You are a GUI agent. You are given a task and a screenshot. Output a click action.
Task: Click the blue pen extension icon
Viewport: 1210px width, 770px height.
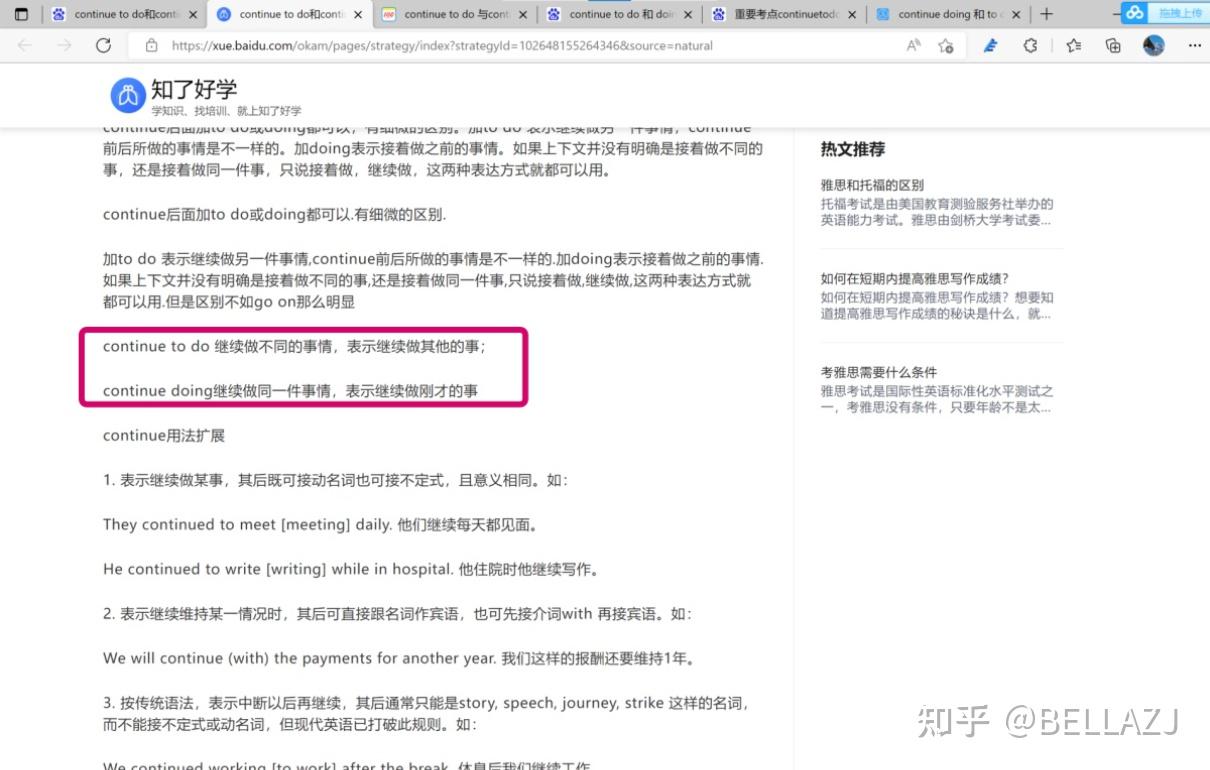991,45
